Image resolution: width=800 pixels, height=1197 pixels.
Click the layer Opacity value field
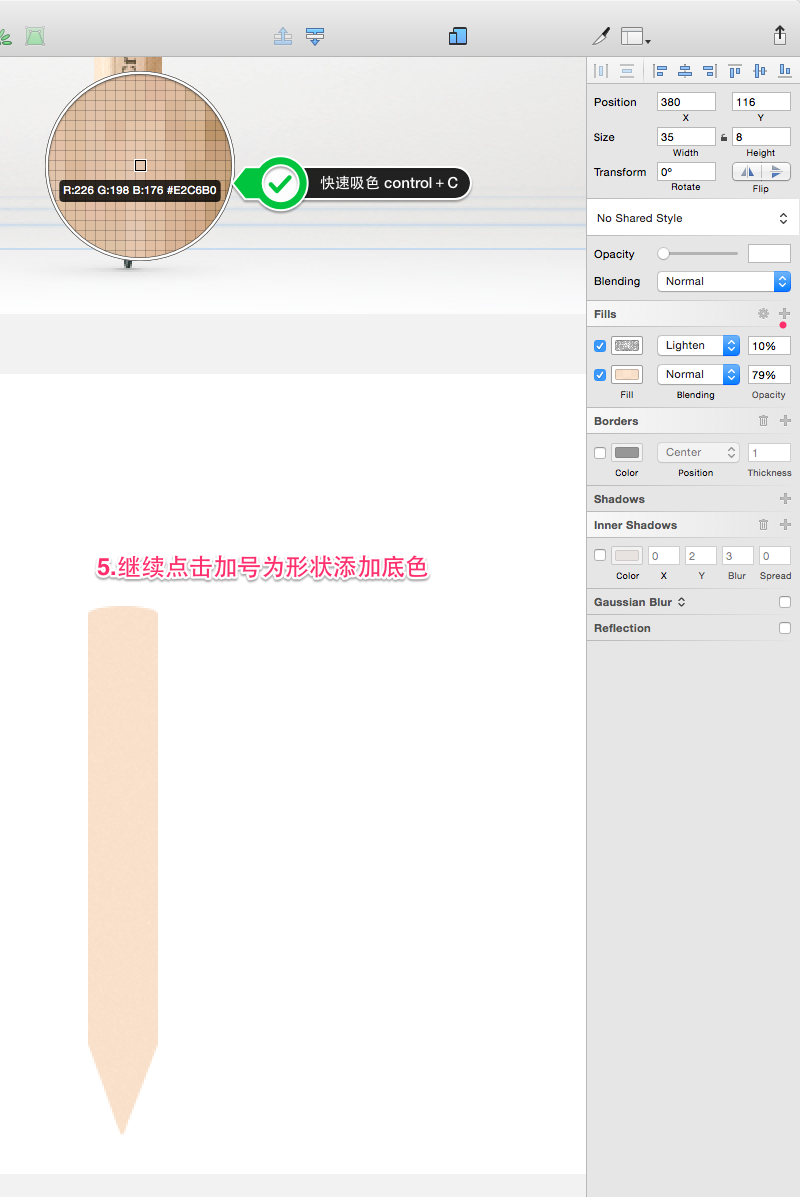tap(769, 253)
